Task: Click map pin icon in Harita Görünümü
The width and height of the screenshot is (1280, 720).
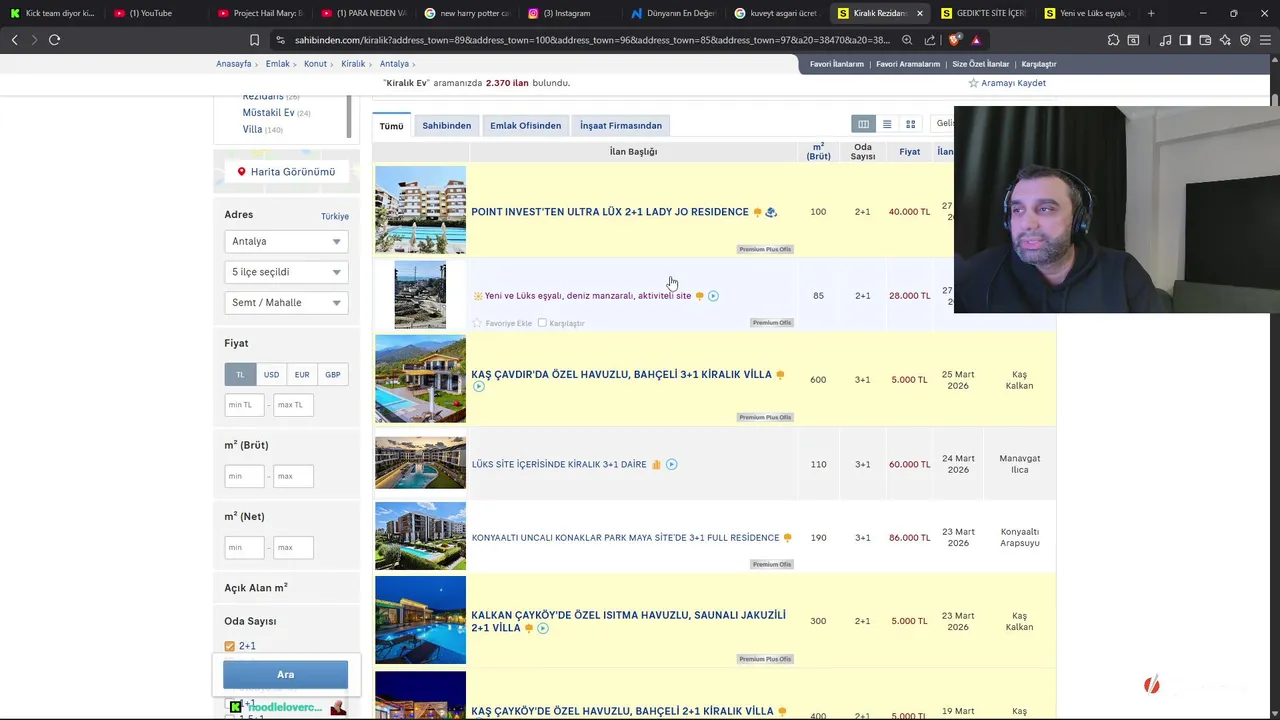Action: click(x=241, y=172)
